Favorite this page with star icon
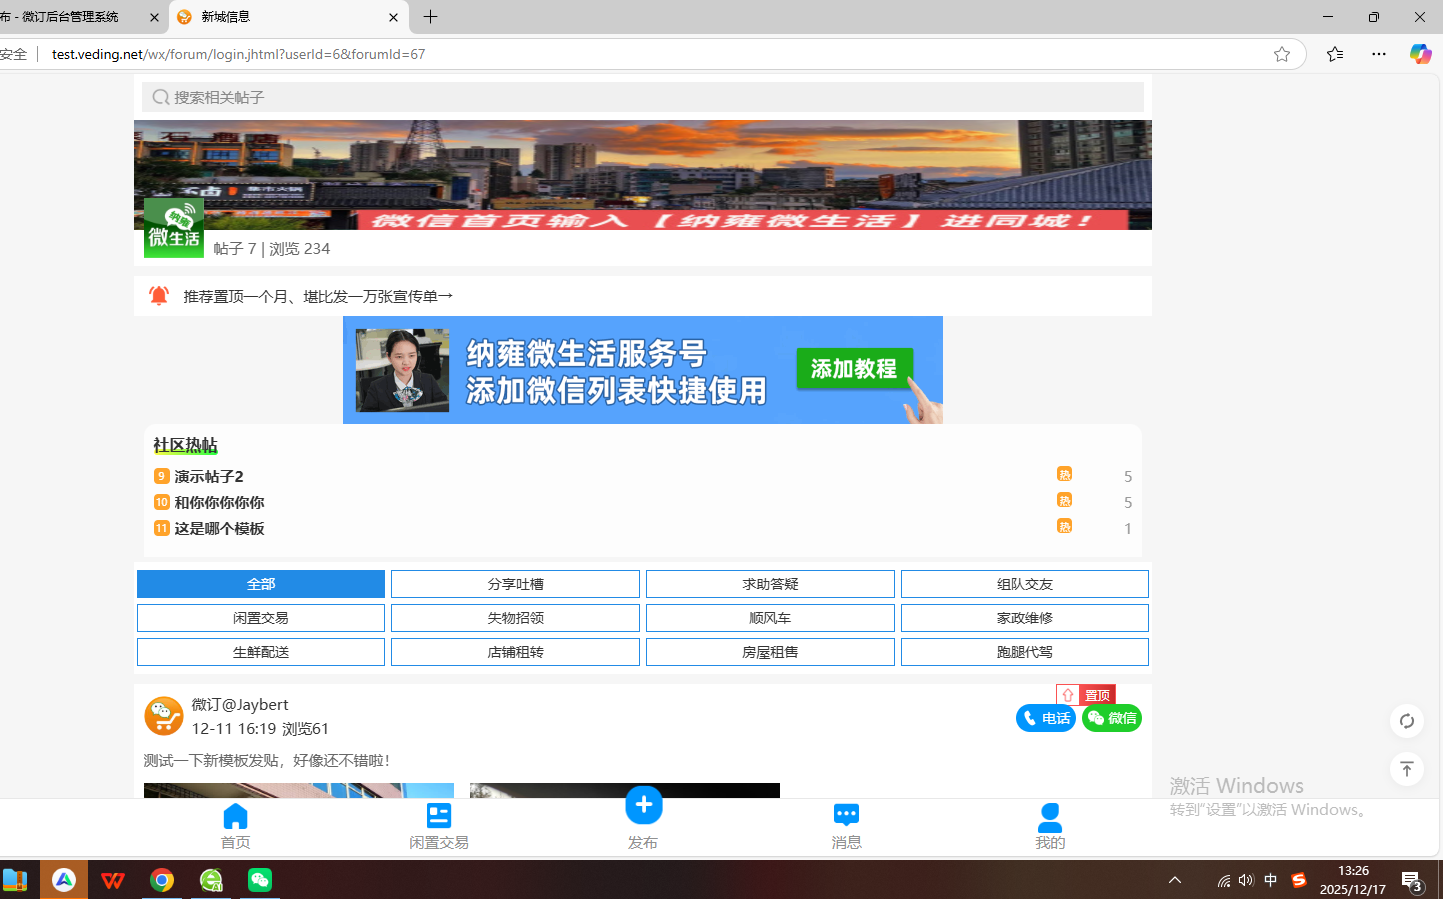The height and width of the screenshot is (899, 1443). (1281, 54)
